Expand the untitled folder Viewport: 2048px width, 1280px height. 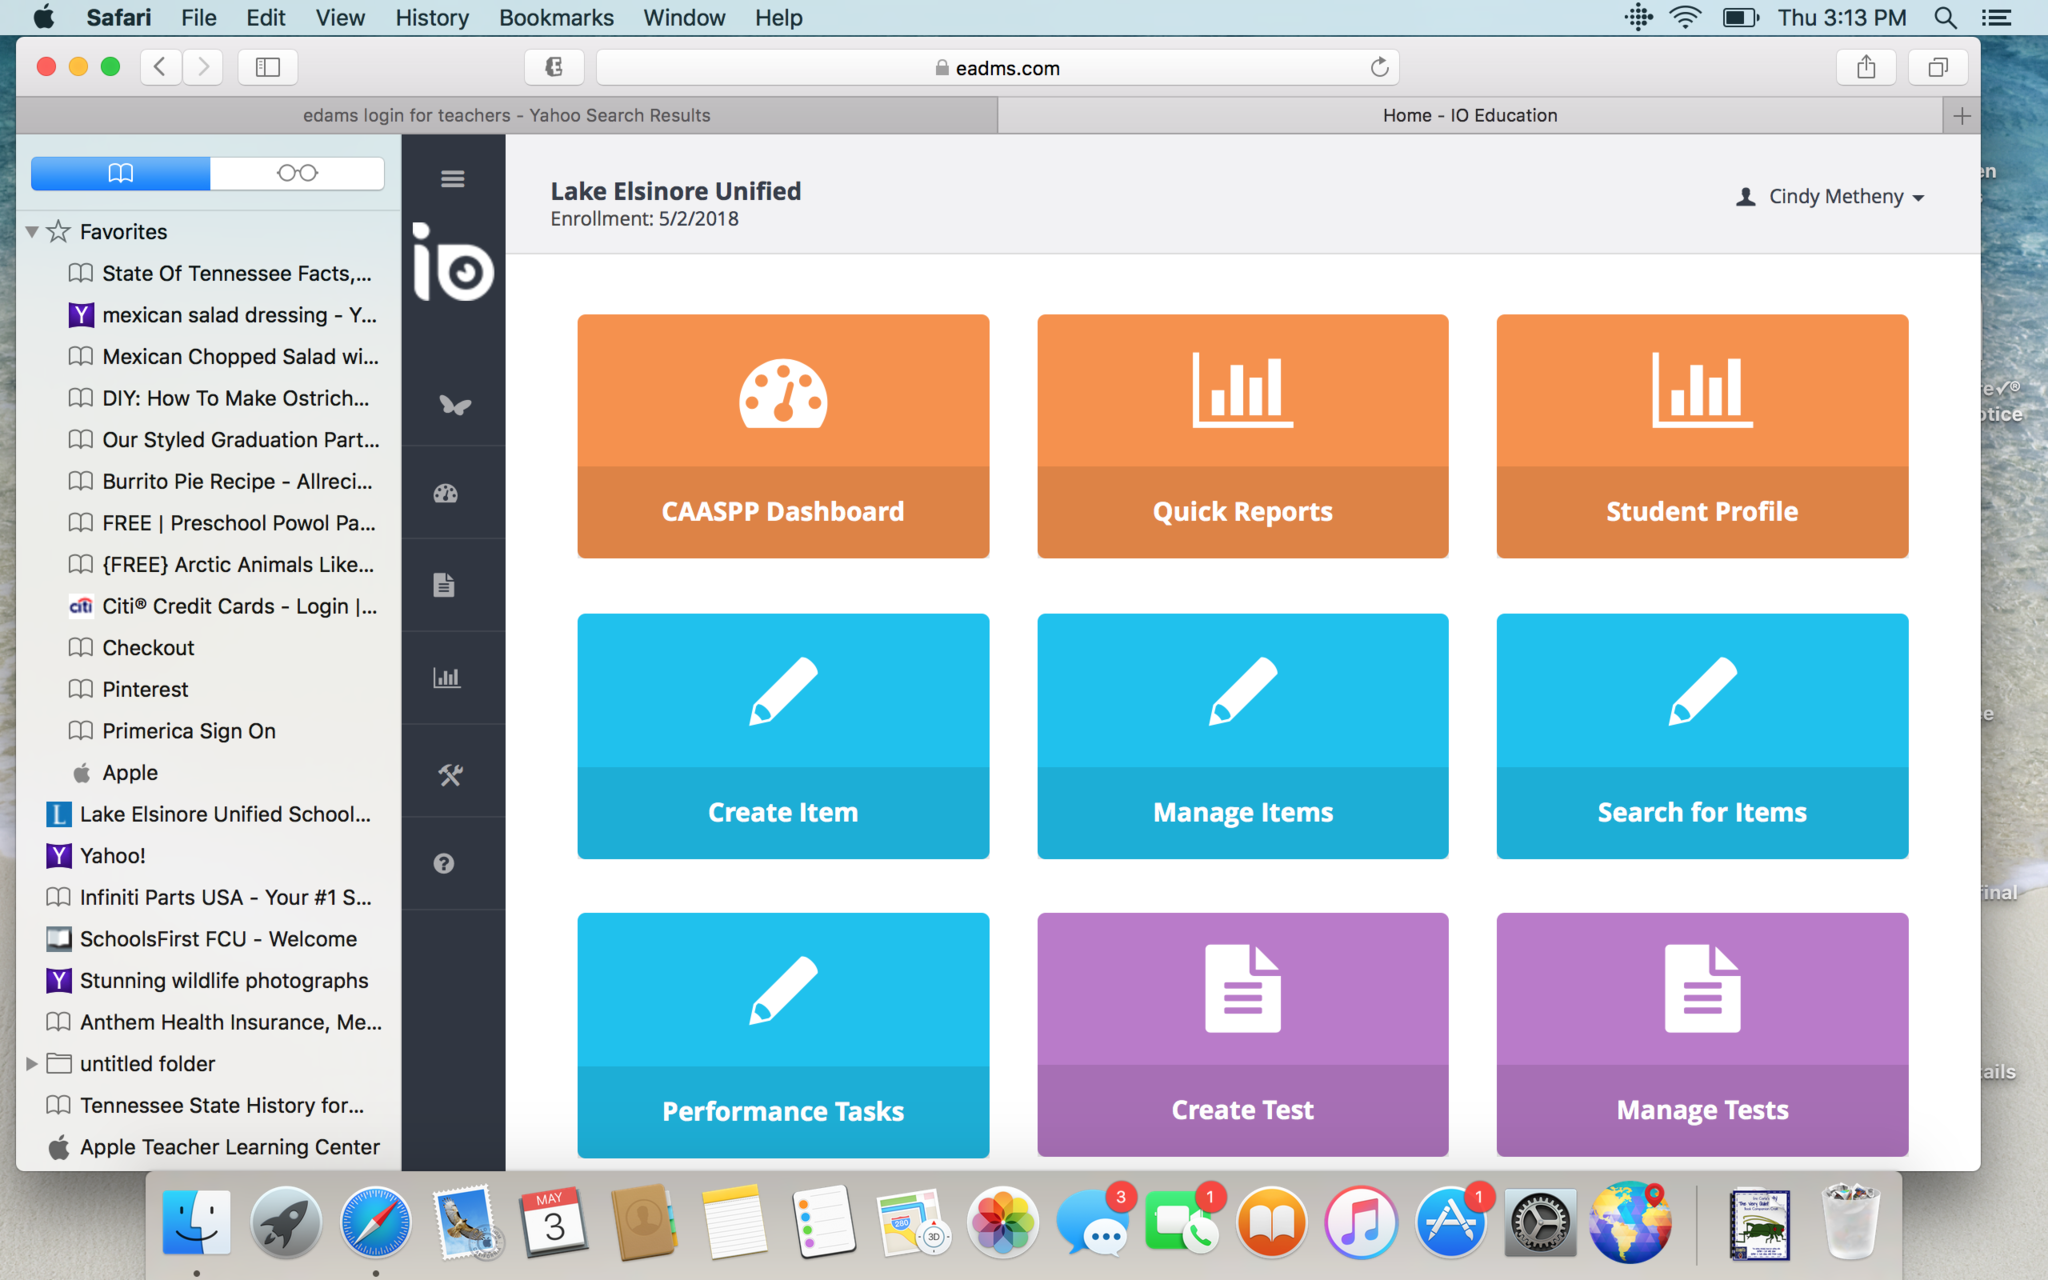(x=32, y=1064)
